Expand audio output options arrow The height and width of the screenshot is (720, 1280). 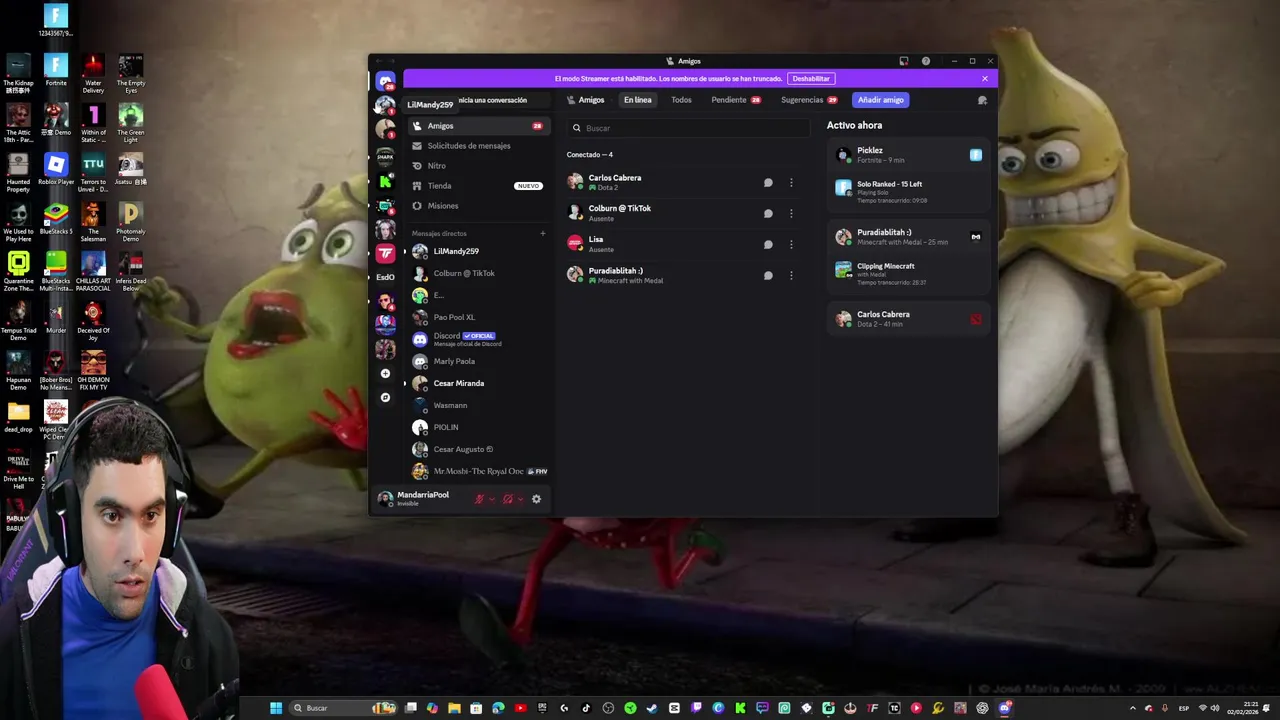point(520,499)
